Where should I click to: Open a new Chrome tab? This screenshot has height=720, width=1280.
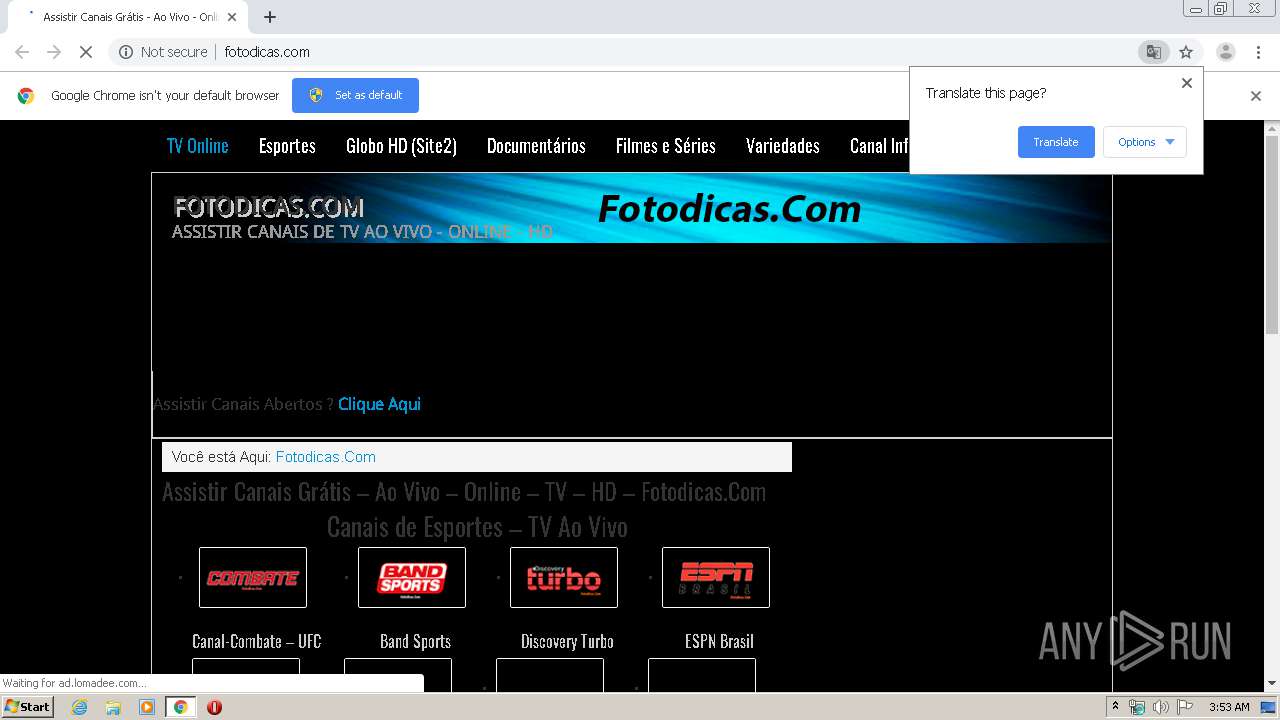[270, 17]
